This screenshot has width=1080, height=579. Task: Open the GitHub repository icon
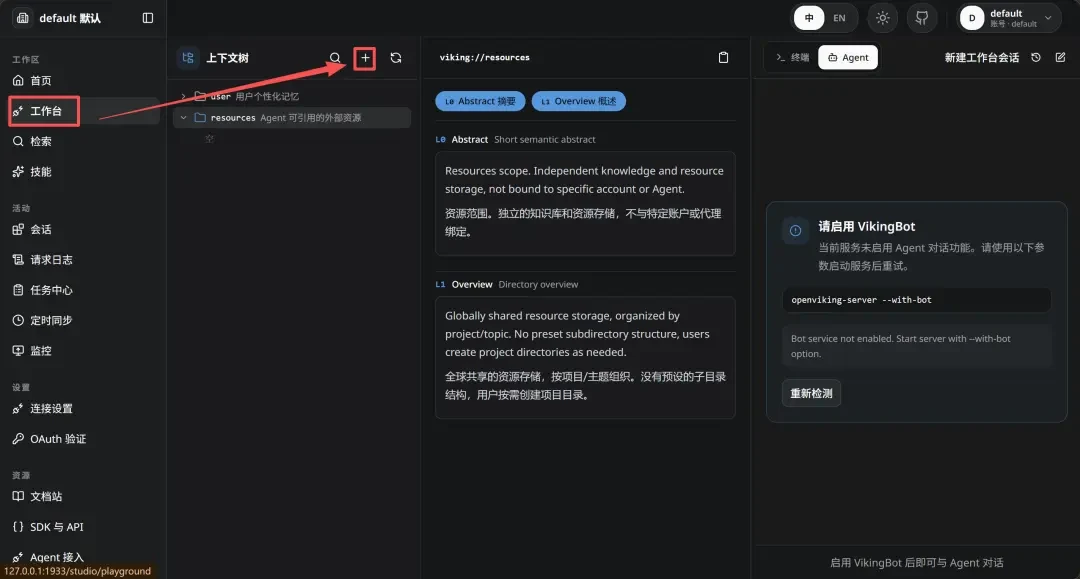[922, 18]
